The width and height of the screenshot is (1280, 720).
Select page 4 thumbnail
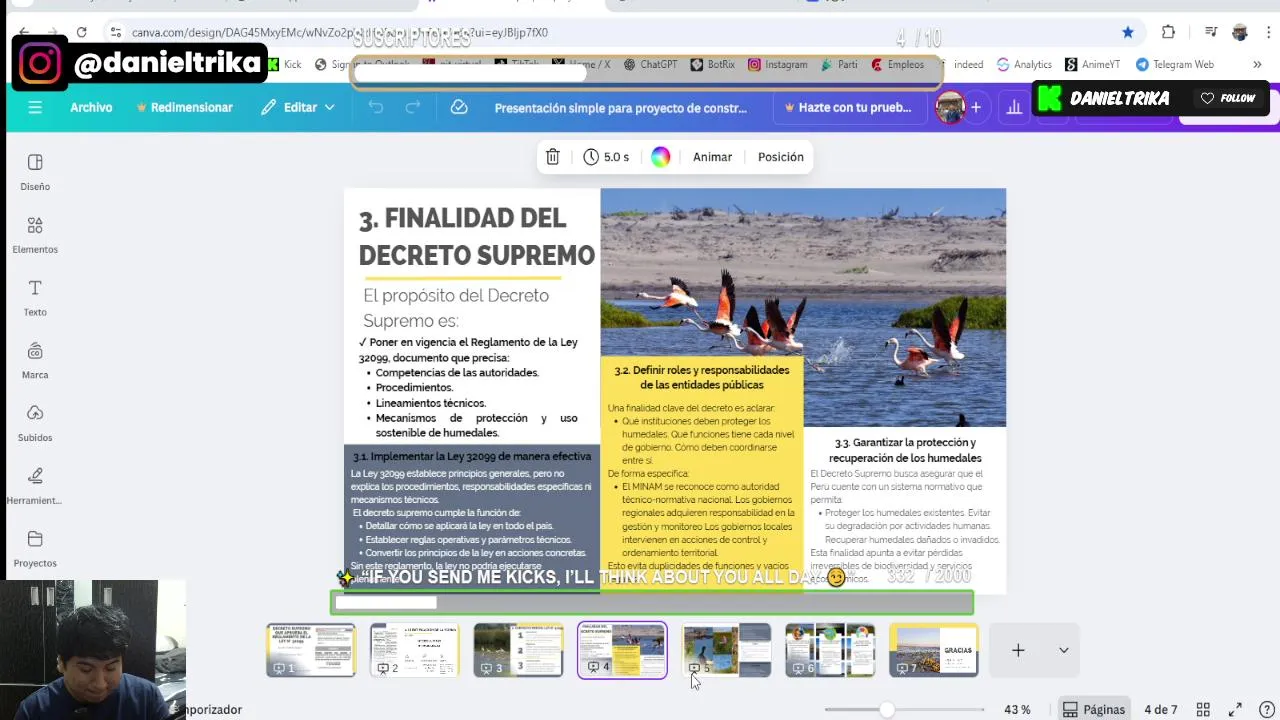pos(622,650)
